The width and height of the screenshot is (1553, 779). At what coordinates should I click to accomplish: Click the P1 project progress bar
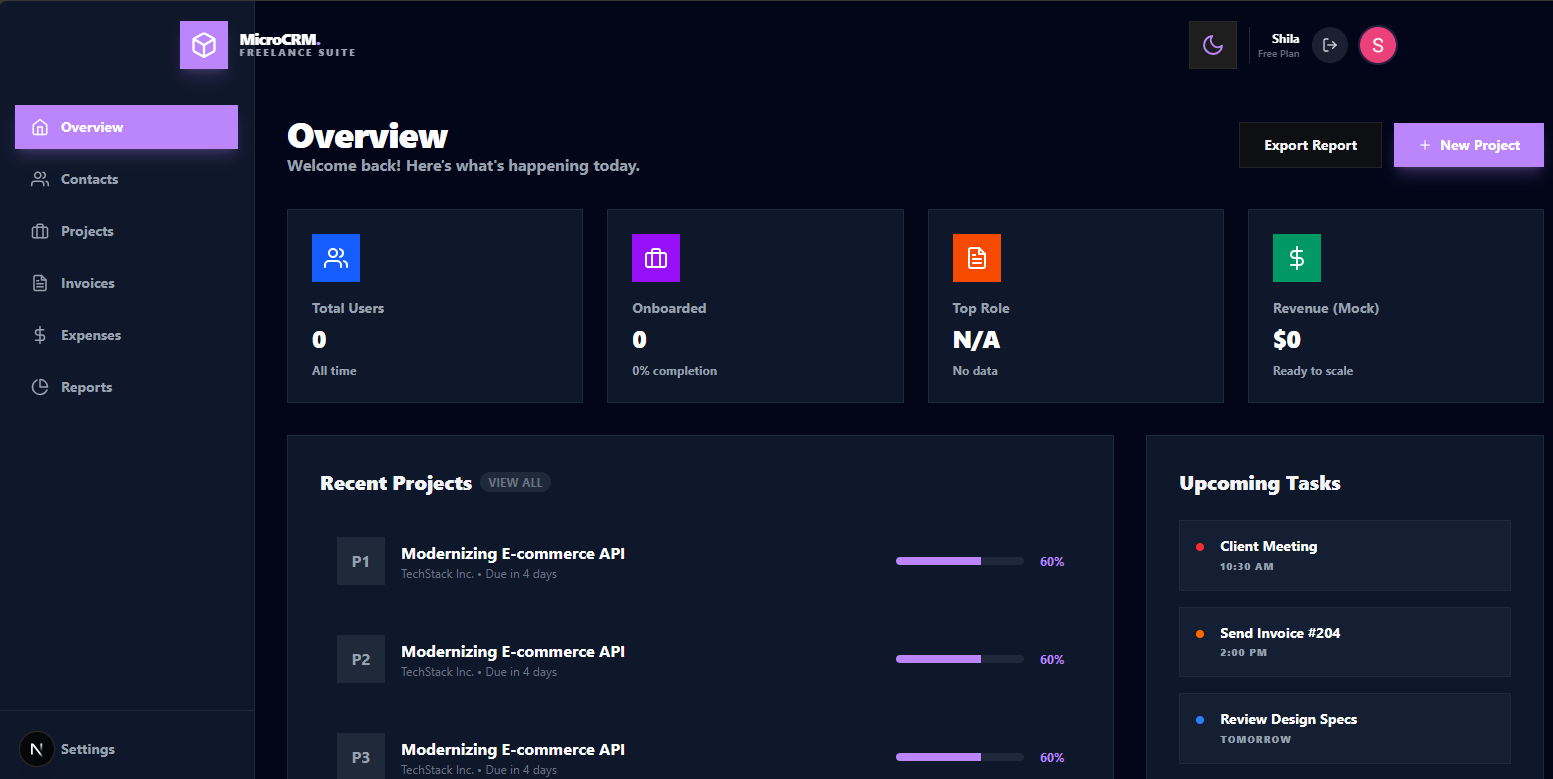point(959,561)
